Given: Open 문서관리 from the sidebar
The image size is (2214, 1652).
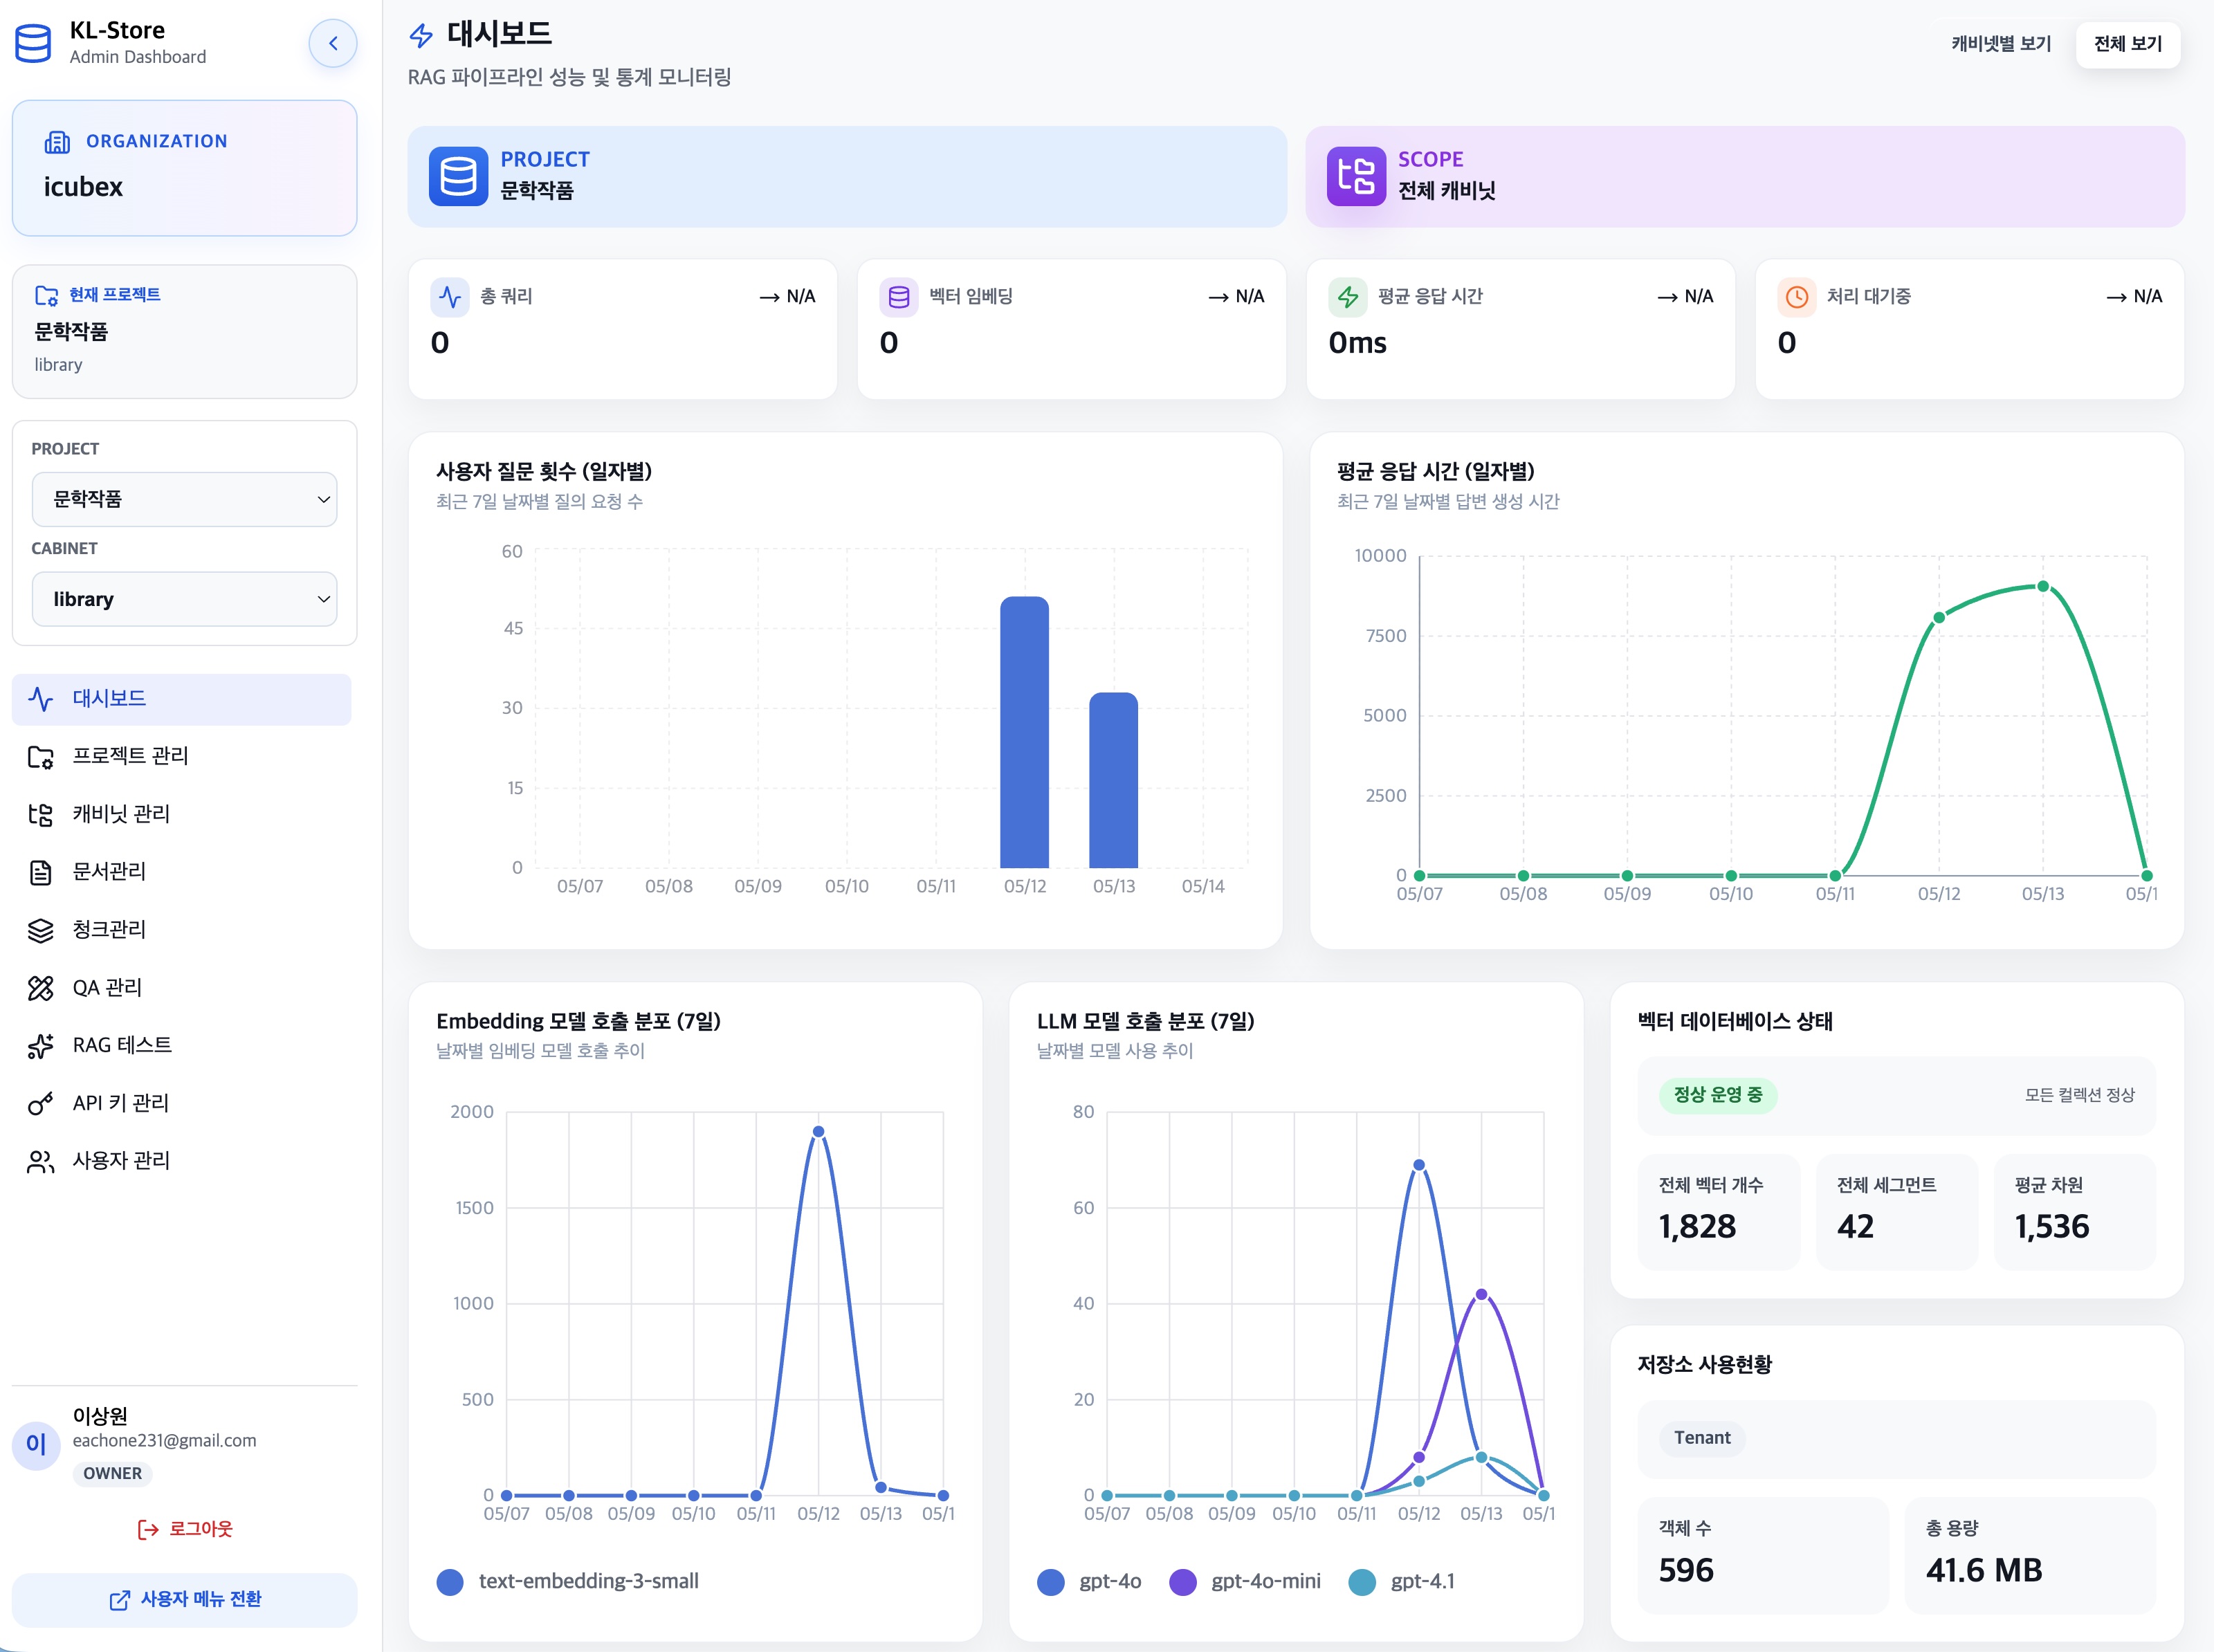Looking at the screenshot, I should coord(181,872).
